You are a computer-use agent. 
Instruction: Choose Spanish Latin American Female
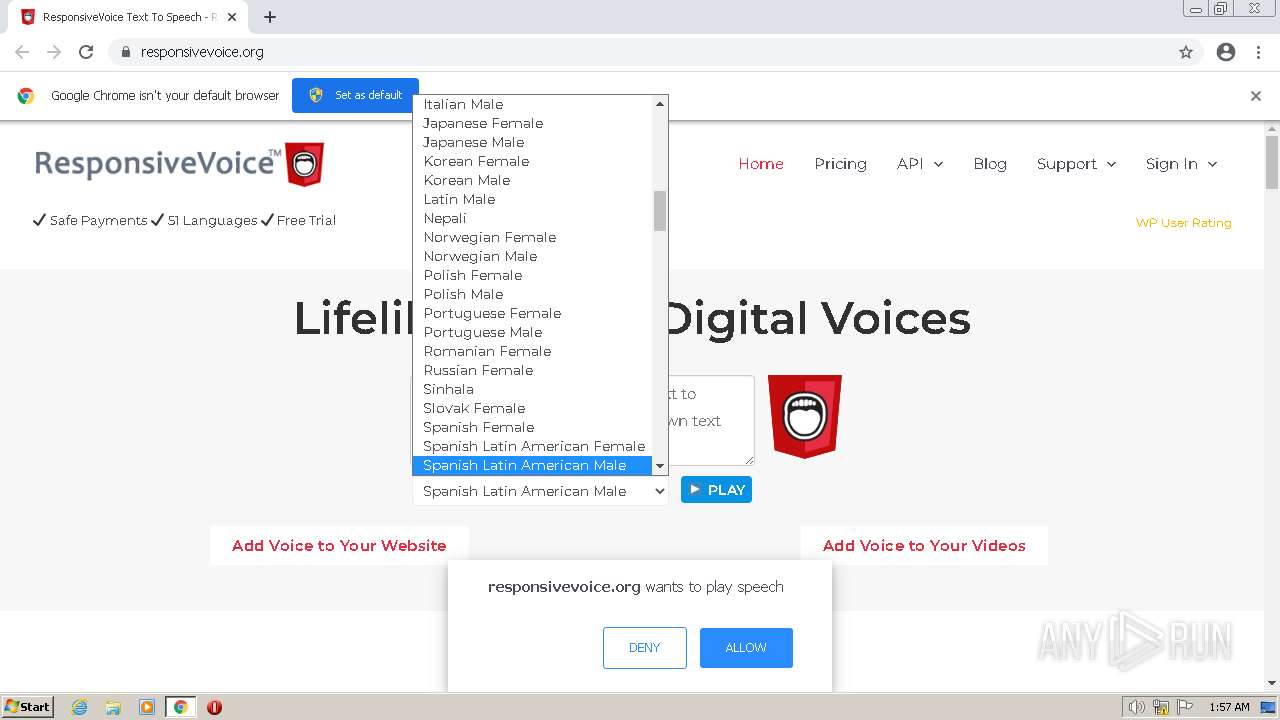tap(533, 446)
